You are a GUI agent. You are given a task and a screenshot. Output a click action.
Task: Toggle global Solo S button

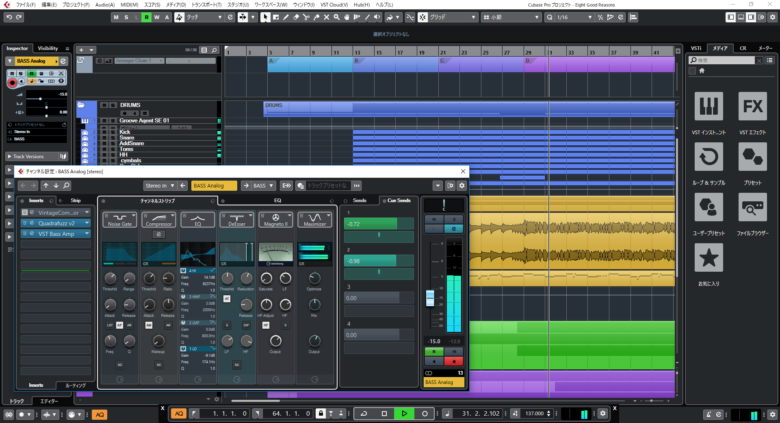coord(126,17)
